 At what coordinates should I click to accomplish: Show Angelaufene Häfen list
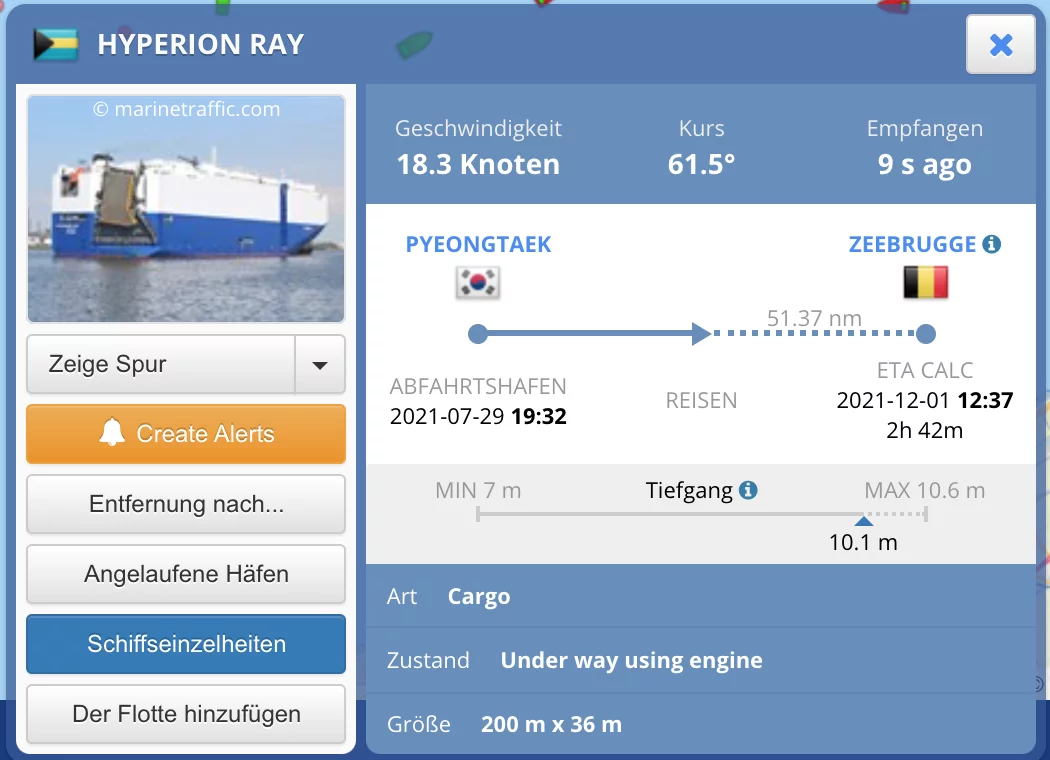coord(186,574)
